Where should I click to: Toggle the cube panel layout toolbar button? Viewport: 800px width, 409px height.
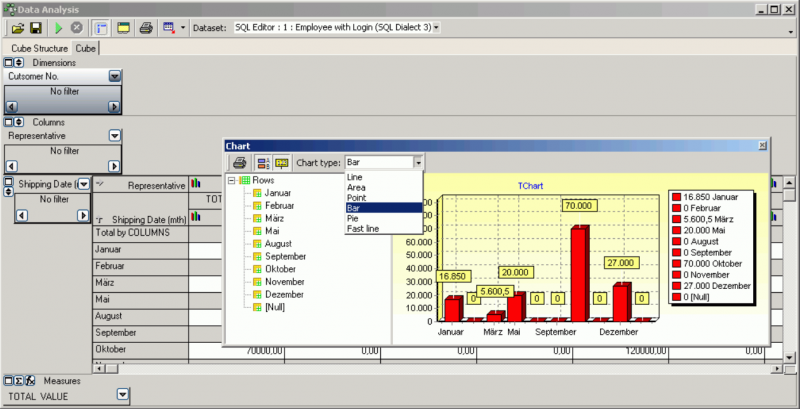[x=102, y=28]
